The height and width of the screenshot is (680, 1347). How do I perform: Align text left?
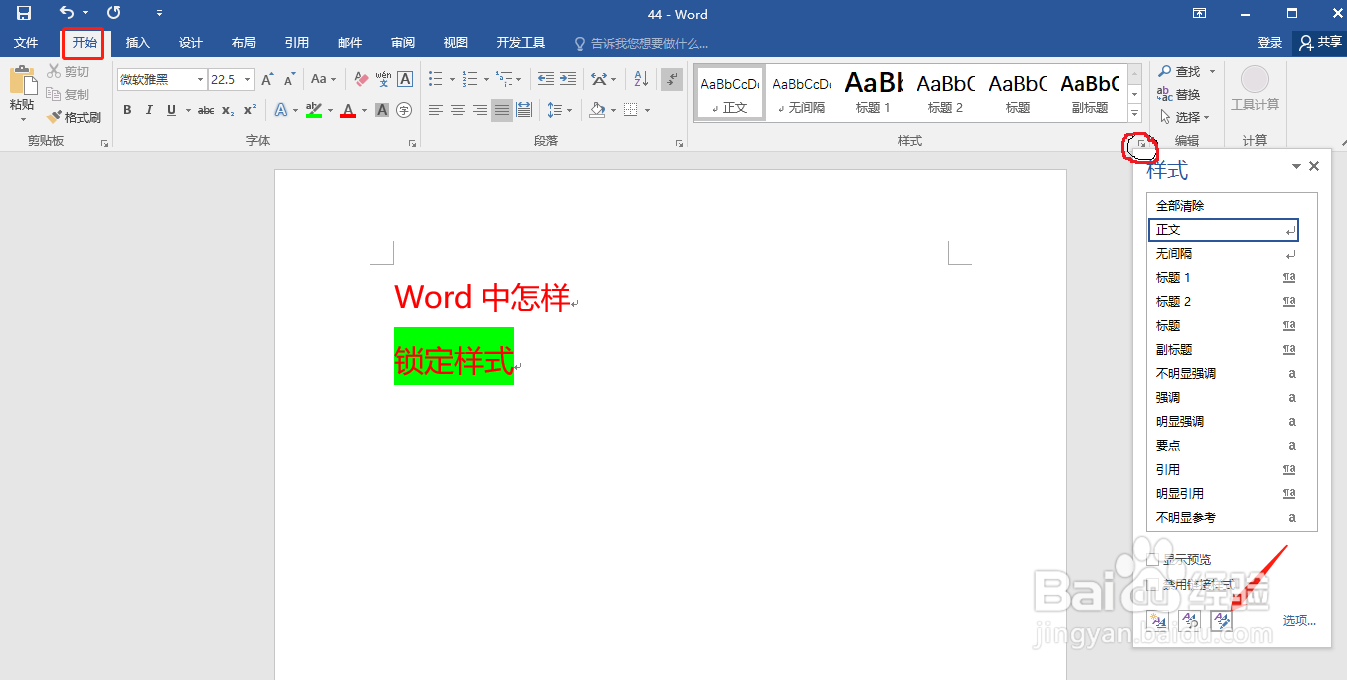click(x=436, y=110)
